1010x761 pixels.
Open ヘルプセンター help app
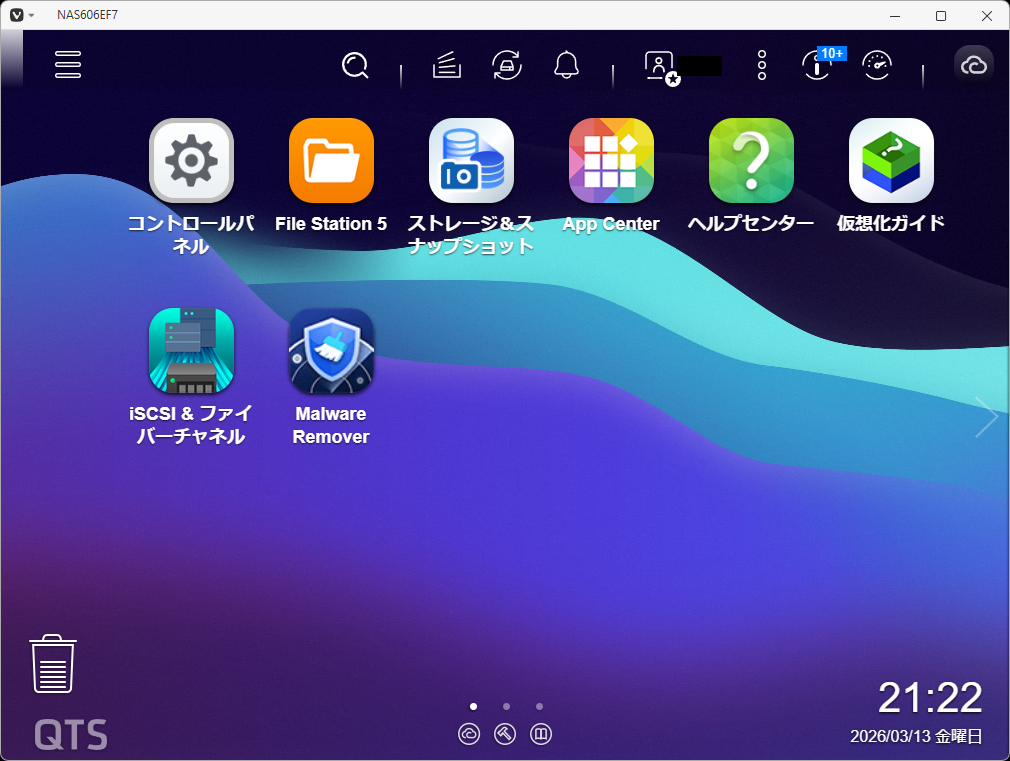coord(751,160)
